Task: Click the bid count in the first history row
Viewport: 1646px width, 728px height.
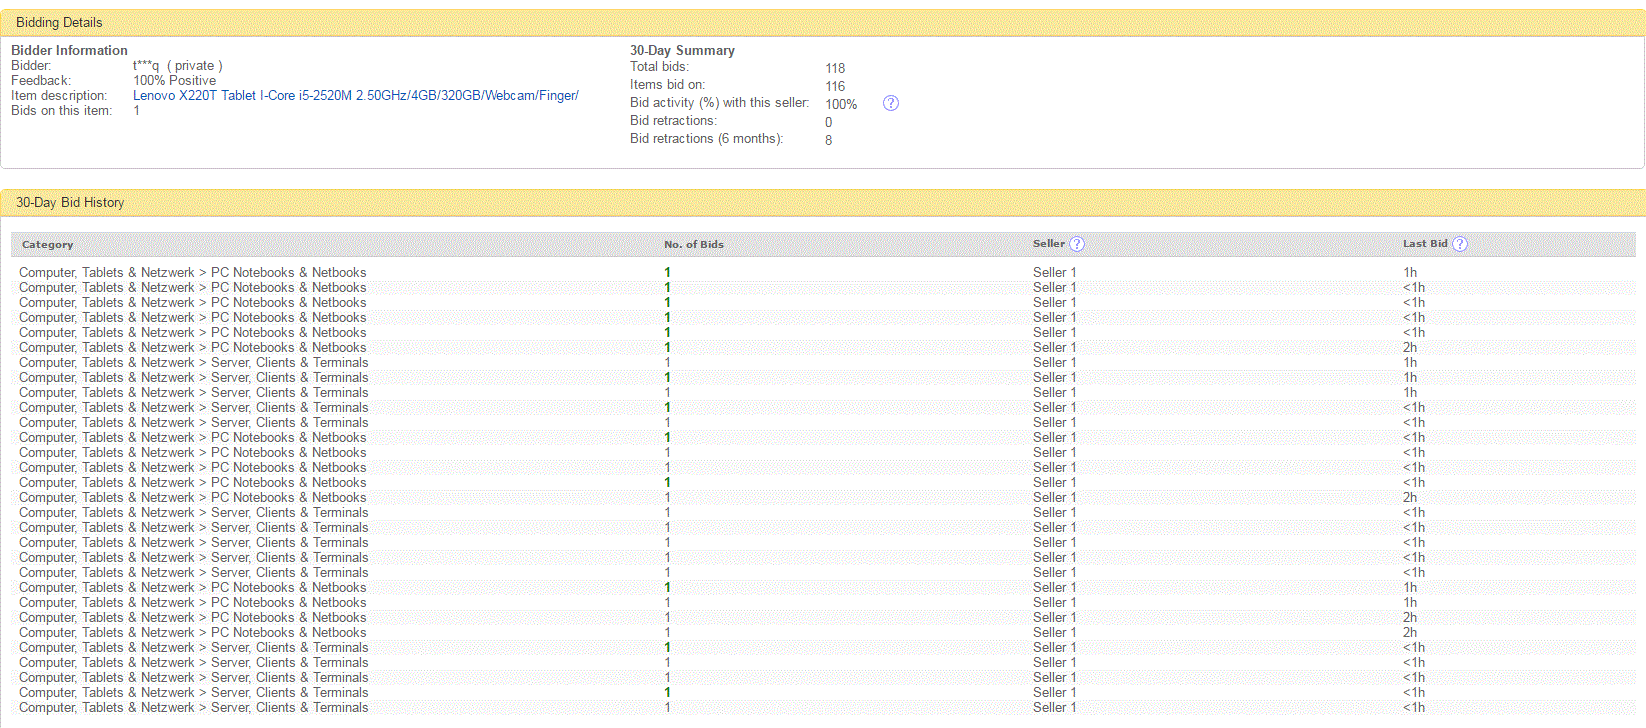Action: 667,272
